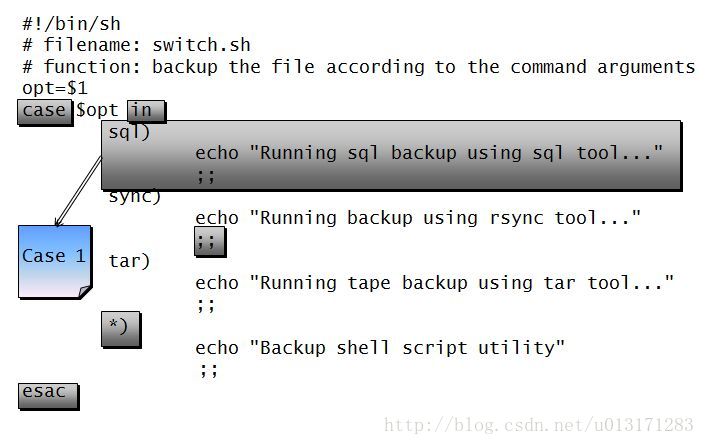Click the echo 'Running sql backup' line
This screenshot has width=705, height=445.
(x=429, y=153)
